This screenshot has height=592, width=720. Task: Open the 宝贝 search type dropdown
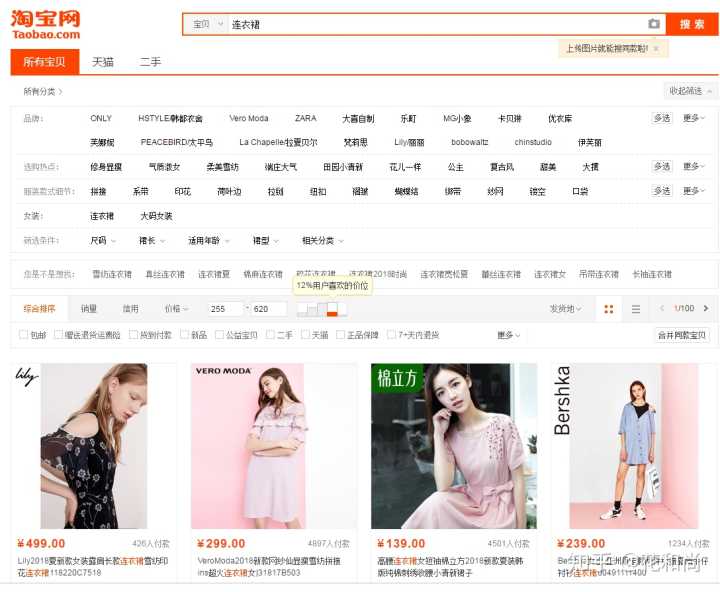pos(205,24)
